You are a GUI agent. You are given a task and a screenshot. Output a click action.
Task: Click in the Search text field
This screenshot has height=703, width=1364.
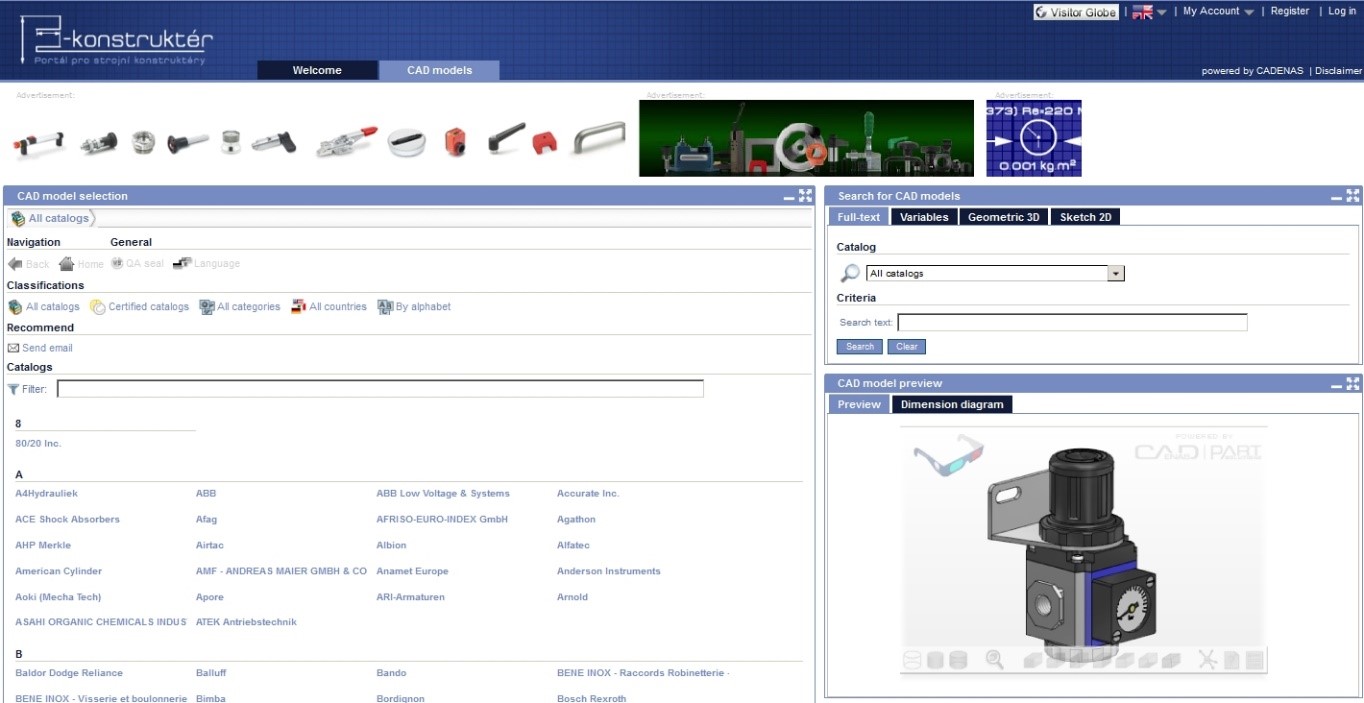point(1072,322)
